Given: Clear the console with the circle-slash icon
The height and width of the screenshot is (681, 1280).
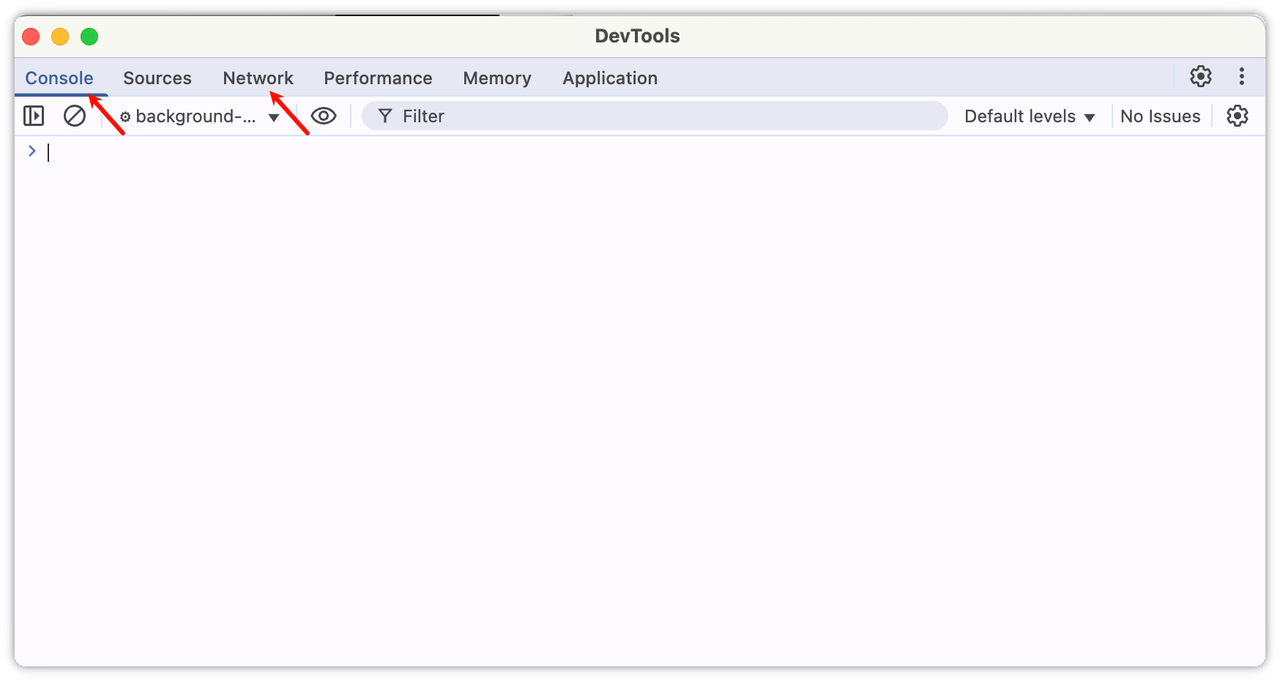Looking at the screenshot, I should tap(74, 116).
